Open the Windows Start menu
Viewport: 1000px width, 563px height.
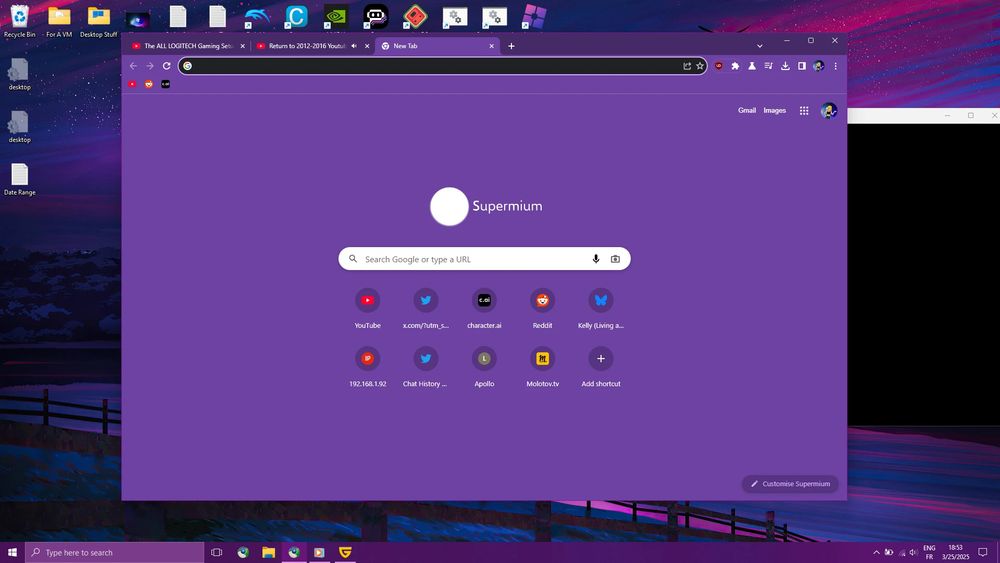[x=12, y=552]
